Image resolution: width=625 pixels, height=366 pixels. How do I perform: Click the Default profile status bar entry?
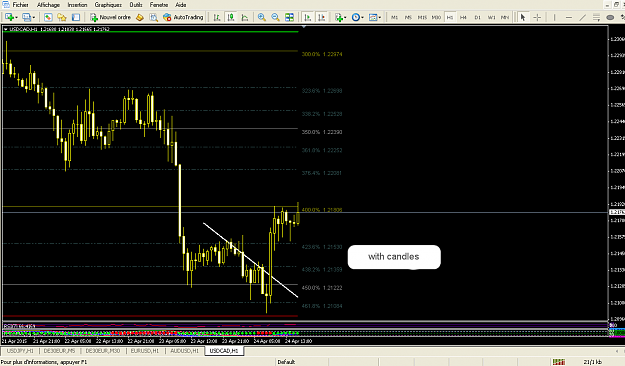coord(286,362)
